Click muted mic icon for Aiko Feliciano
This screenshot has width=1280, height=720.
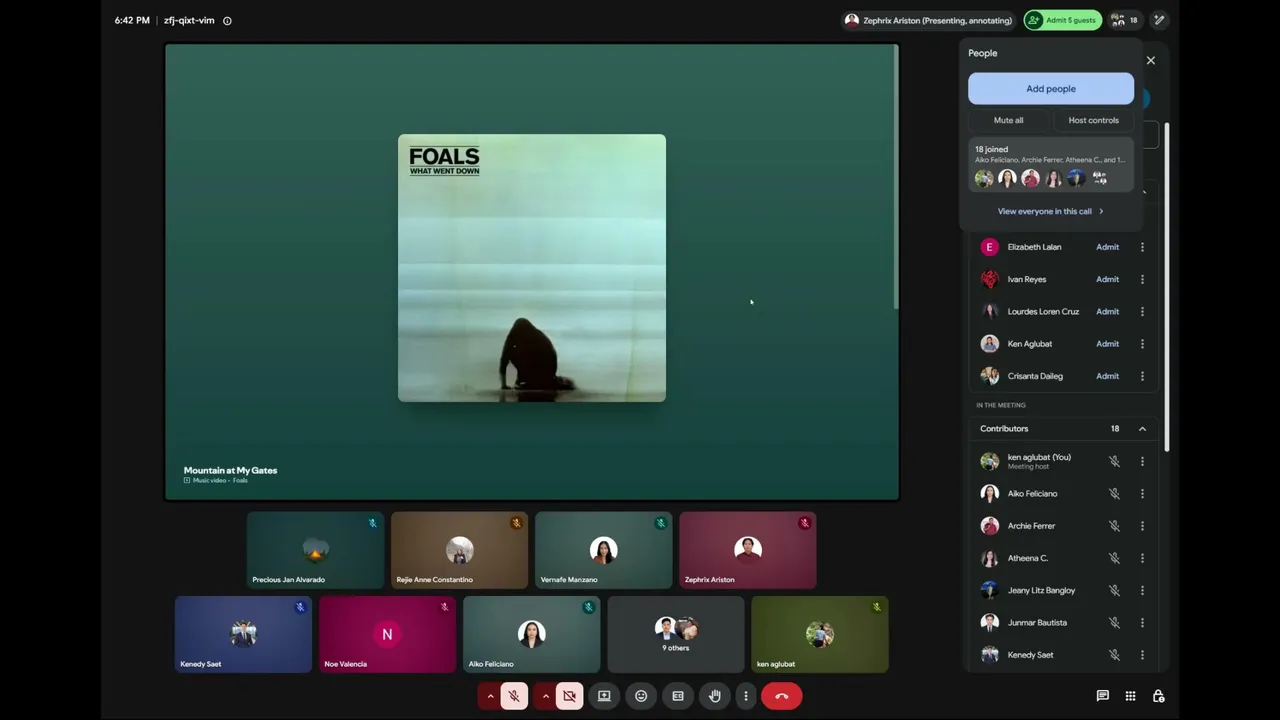(1114, 494)
